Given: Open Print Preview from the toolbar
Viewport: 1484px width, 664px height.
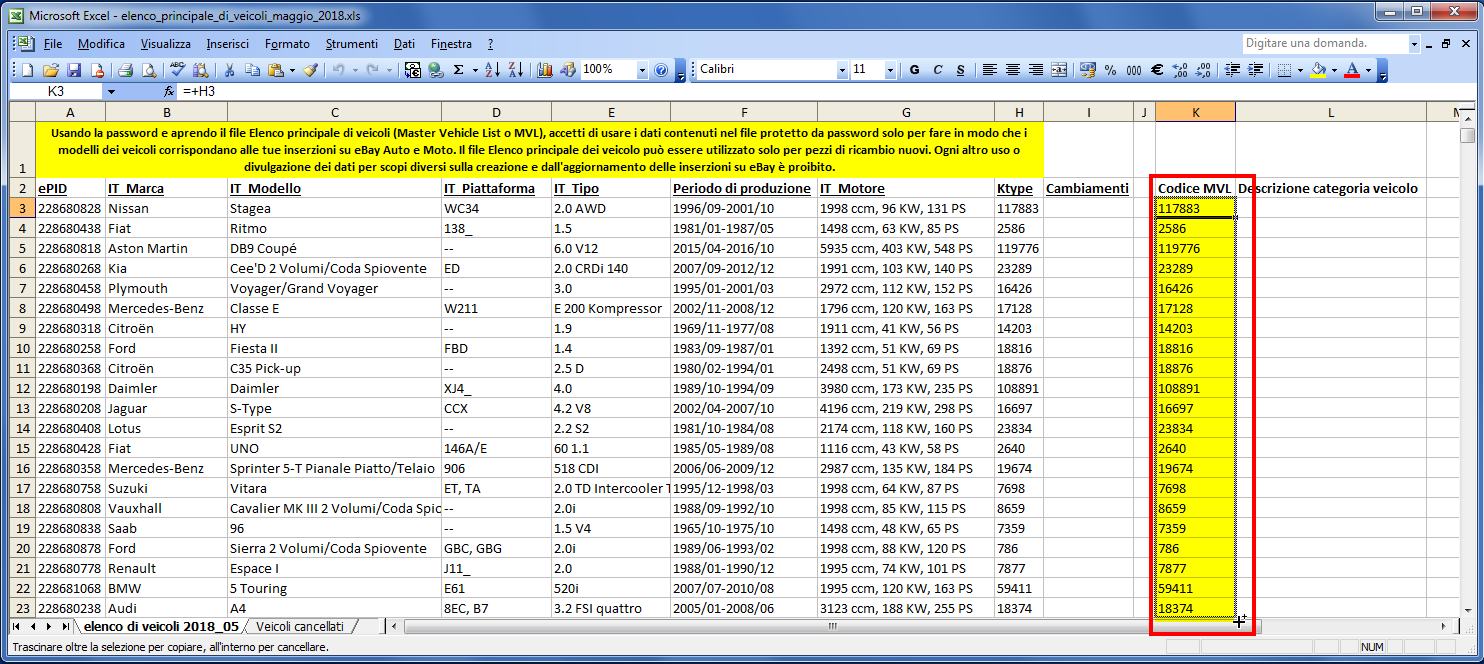Looking at the screenshot, I should 148,70.
